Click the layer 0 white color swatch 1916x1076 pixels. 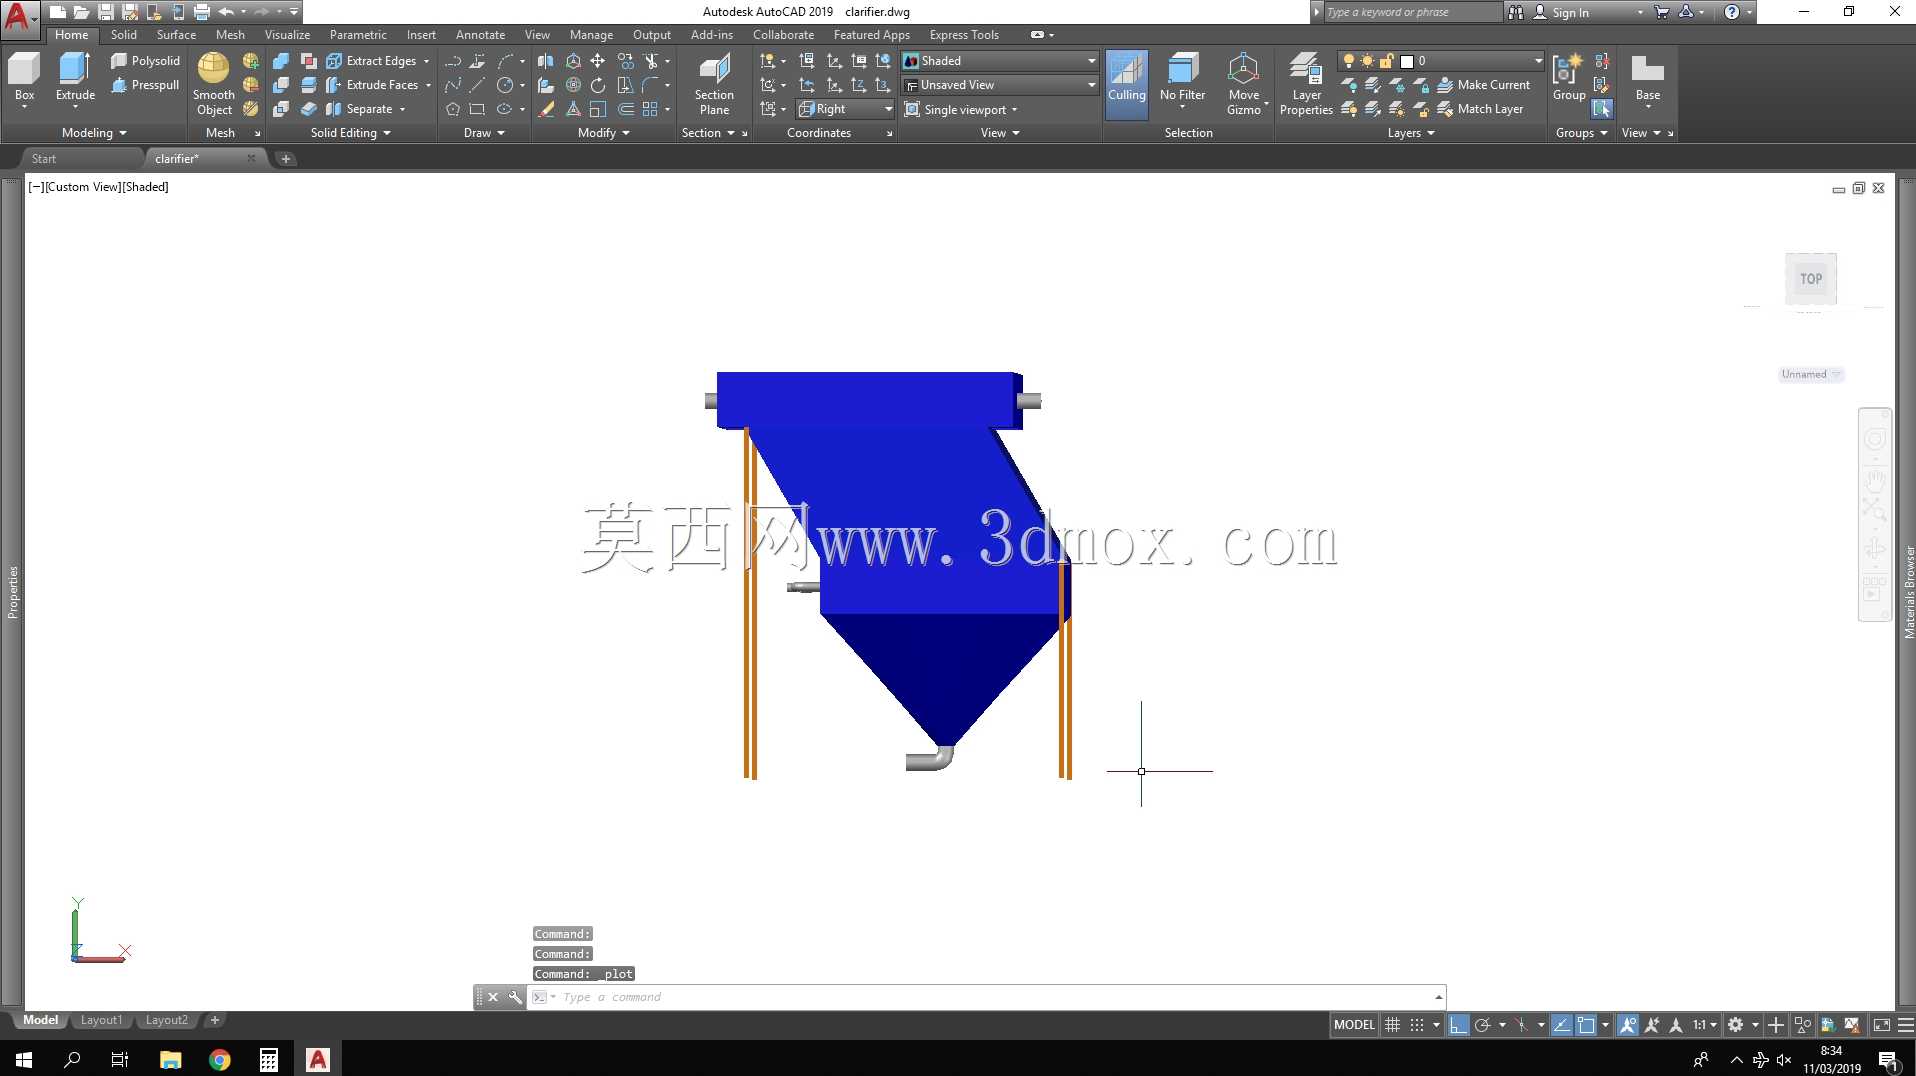1407,61
